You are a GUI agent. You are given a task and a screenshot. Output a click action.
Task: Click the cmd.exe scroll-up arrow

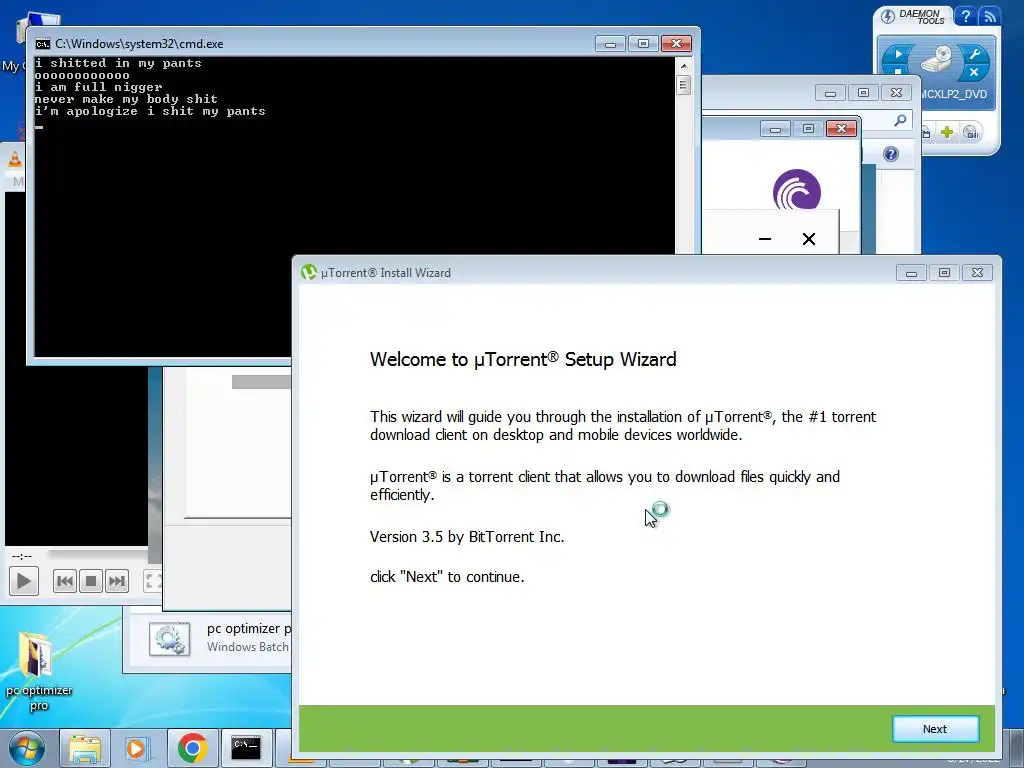683,66
